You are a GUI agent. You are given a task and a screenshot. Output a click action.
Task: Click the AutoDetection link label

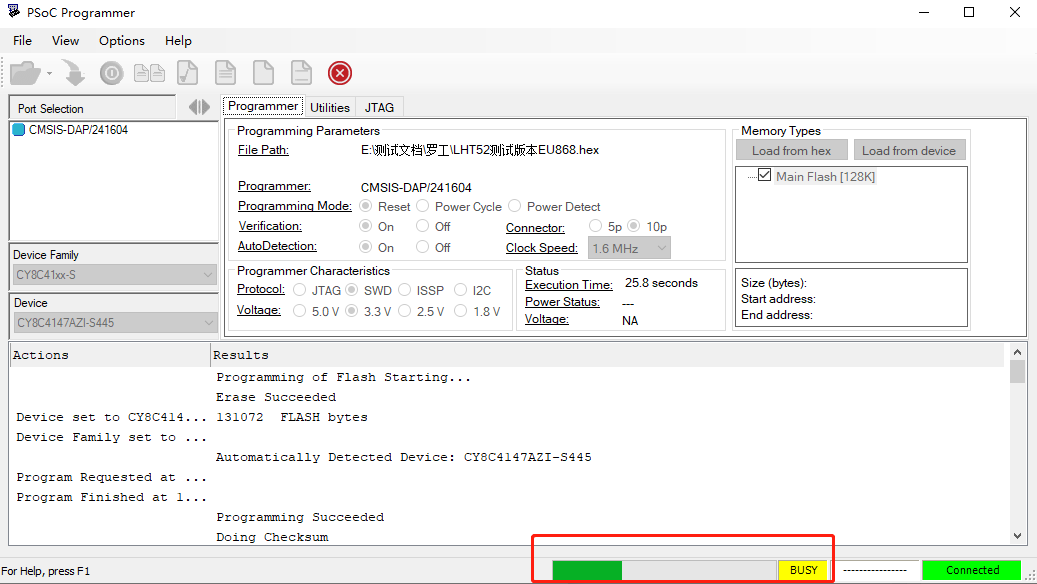[277, 246]
